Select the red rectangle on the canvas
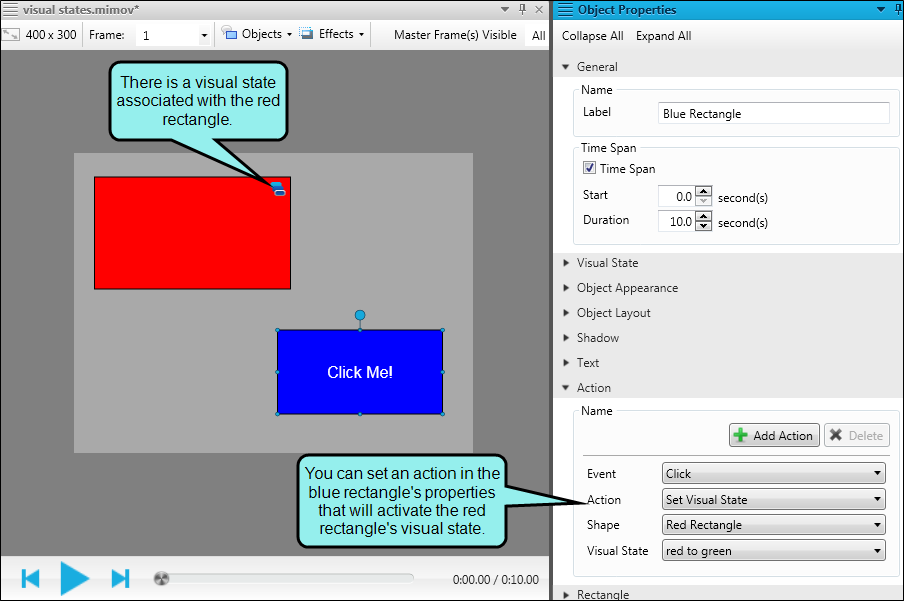Viewport: 904px width, 601px height. tap(193, 233)
